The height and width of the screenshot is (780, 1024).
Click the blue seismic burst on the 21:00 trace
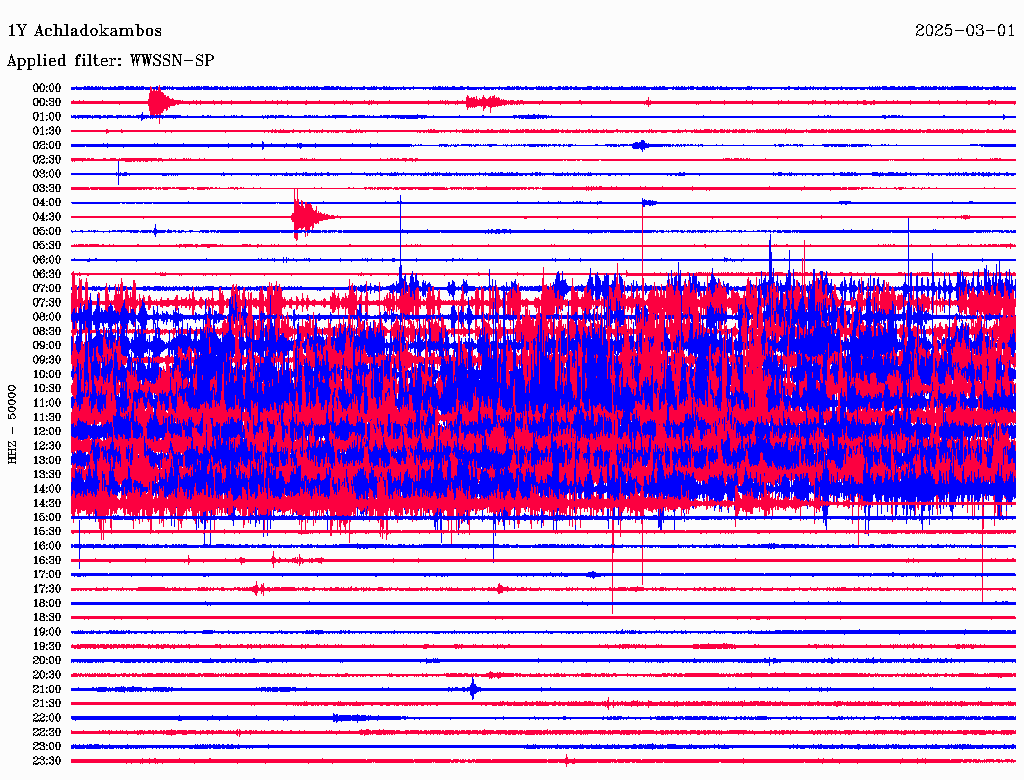pos(473,689)
